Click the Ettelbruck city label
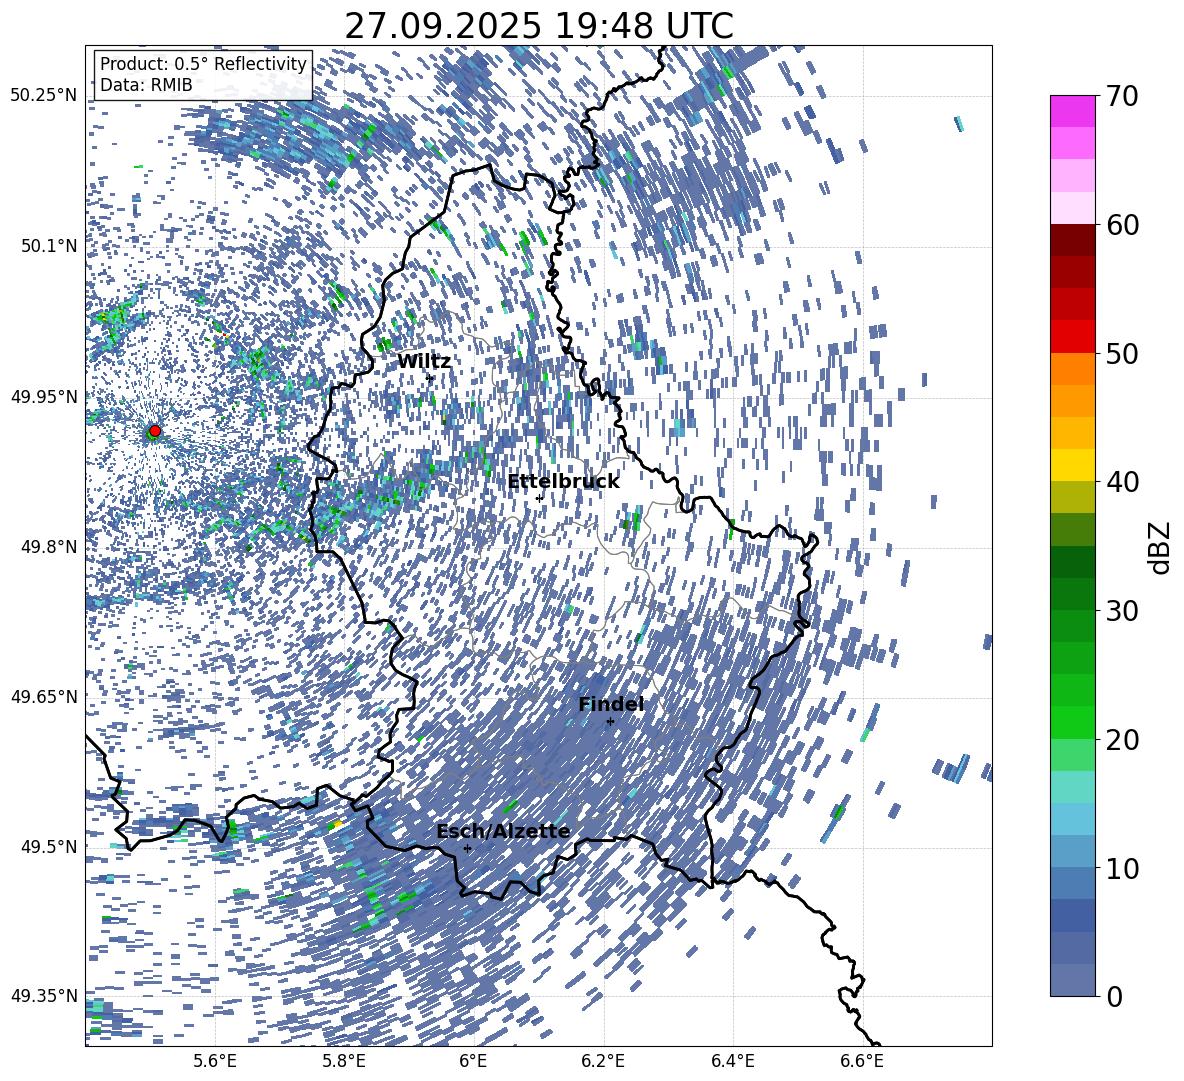Viewport: 1184px width, 1081px height. 563,482
